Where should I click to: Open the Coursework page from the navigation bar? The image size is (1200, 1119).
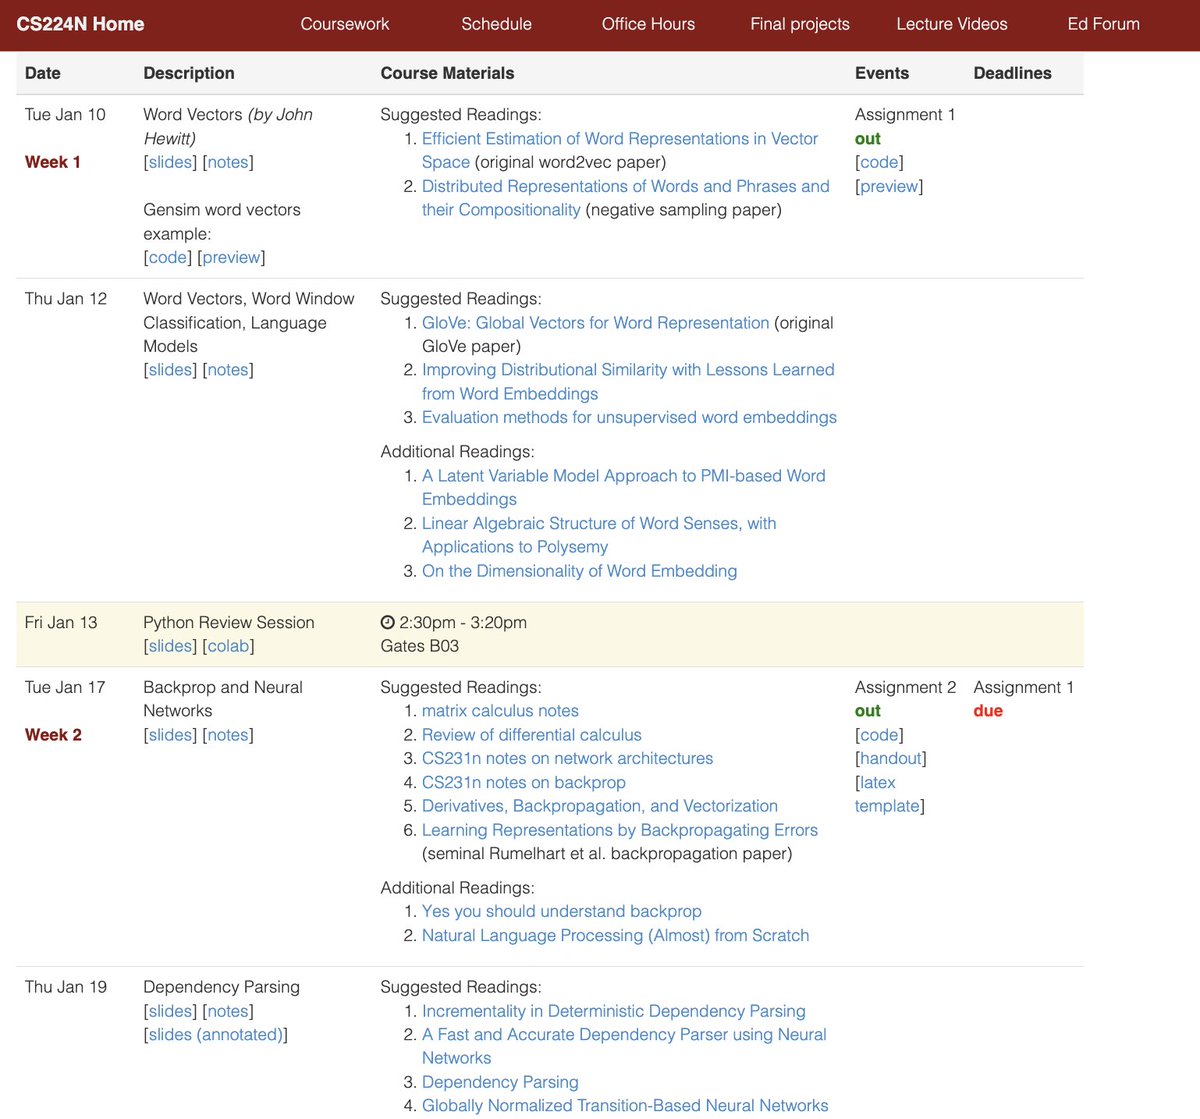(x=345, y=24)
